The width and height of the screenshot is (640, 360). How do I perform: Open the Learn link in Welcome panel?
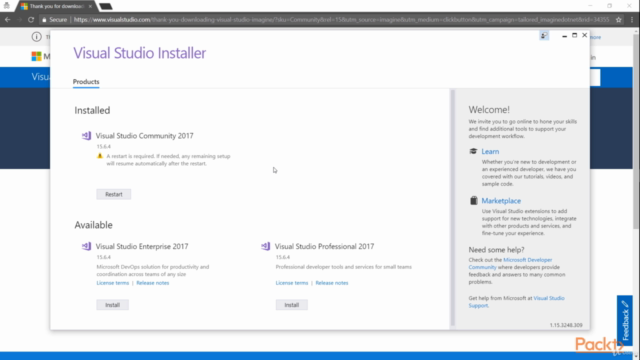tap(490, 151)
